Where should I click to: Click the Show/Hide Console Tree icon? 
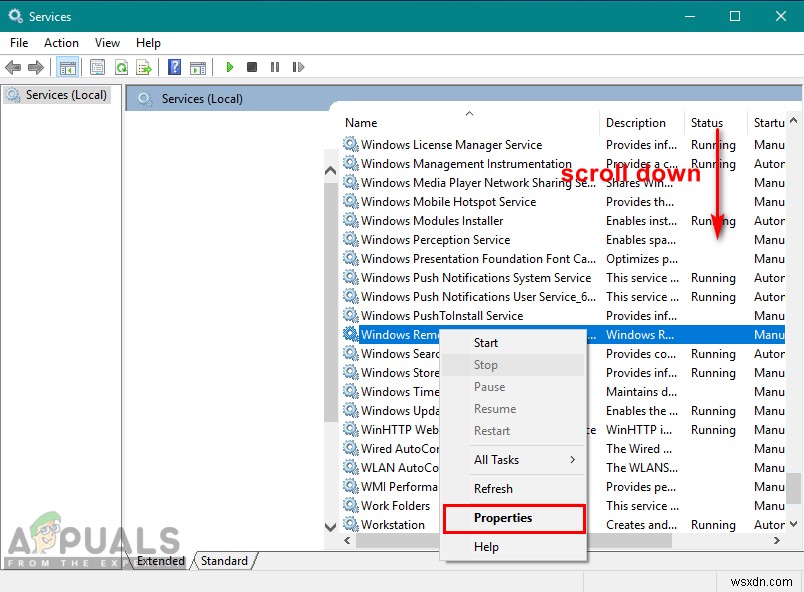tap(67, 67)
